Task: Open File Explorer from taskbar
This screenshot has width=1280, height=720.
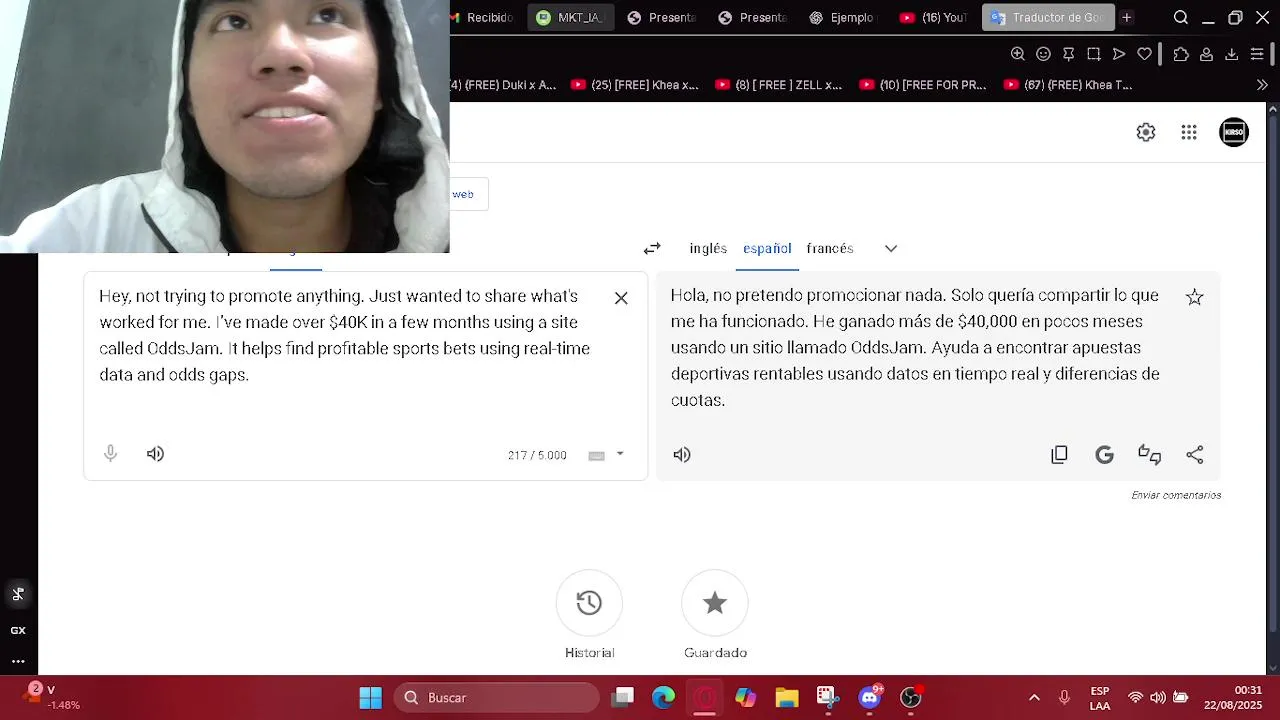Action: [787, 698]
